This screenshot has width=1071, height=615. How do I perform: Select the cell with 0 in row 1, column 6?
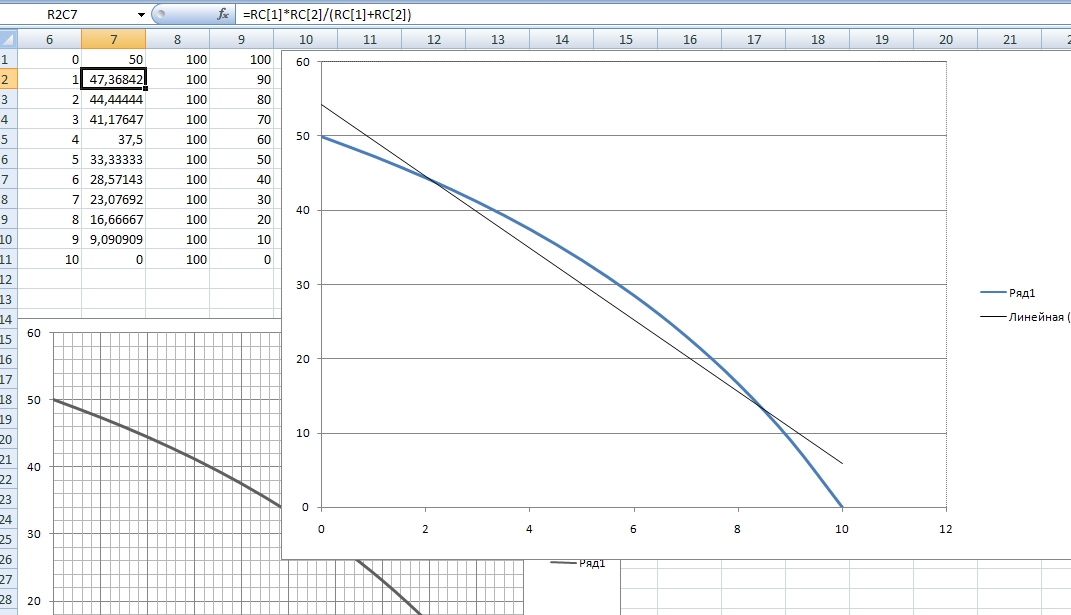click(x=49, y=59)
